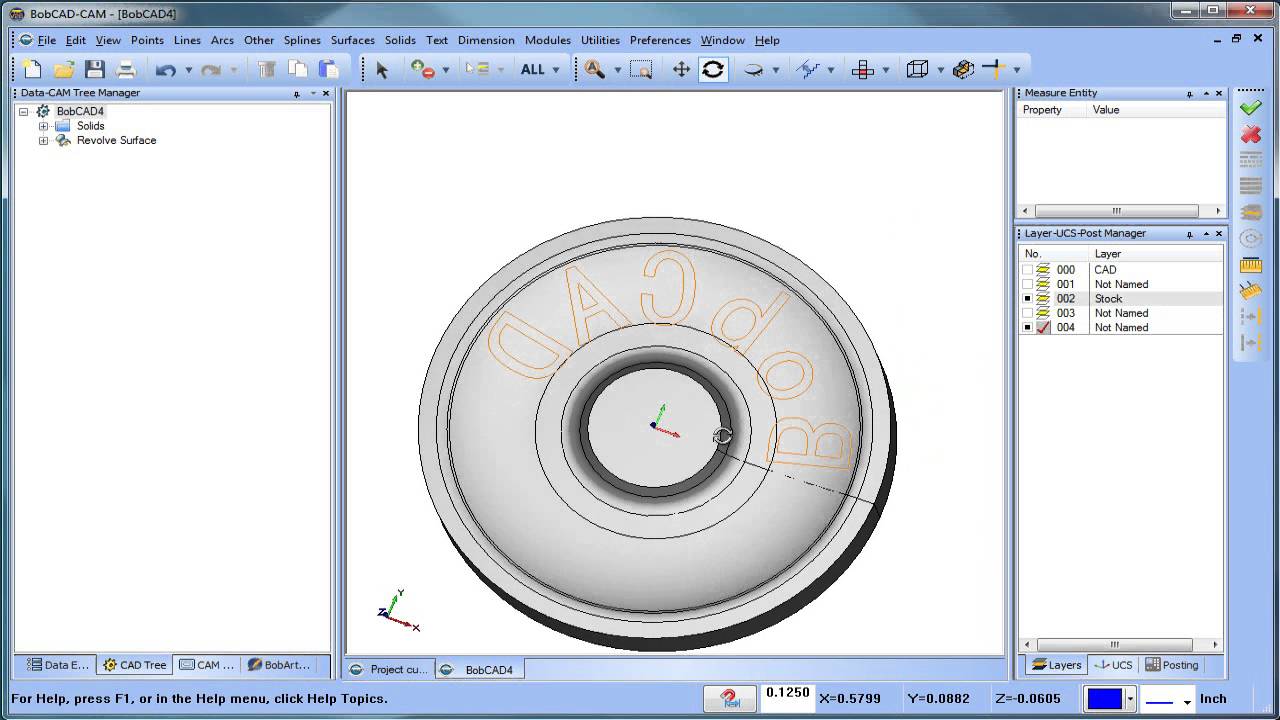
Task: Toggle visibility checkbox for layer 004
Action: (x=1027, y=328)
